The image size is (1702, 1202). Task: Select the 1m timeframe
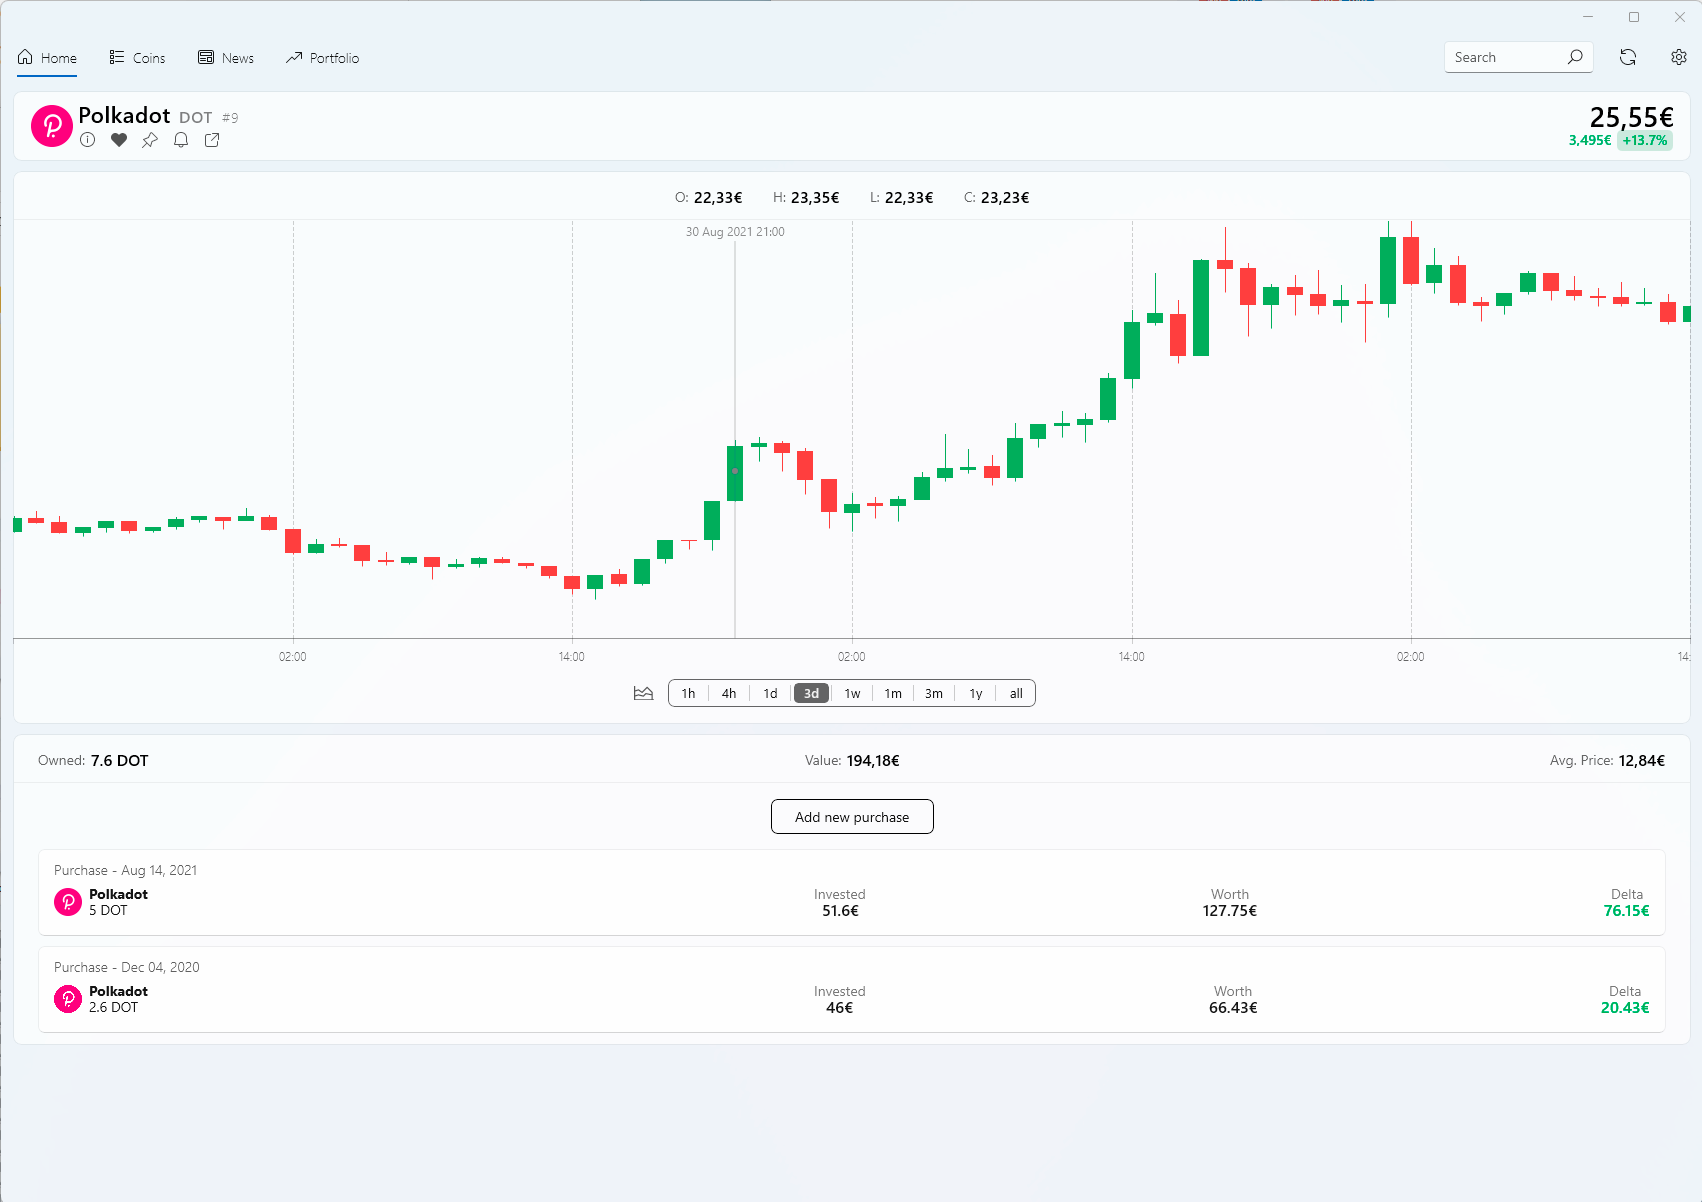point(893,693)
